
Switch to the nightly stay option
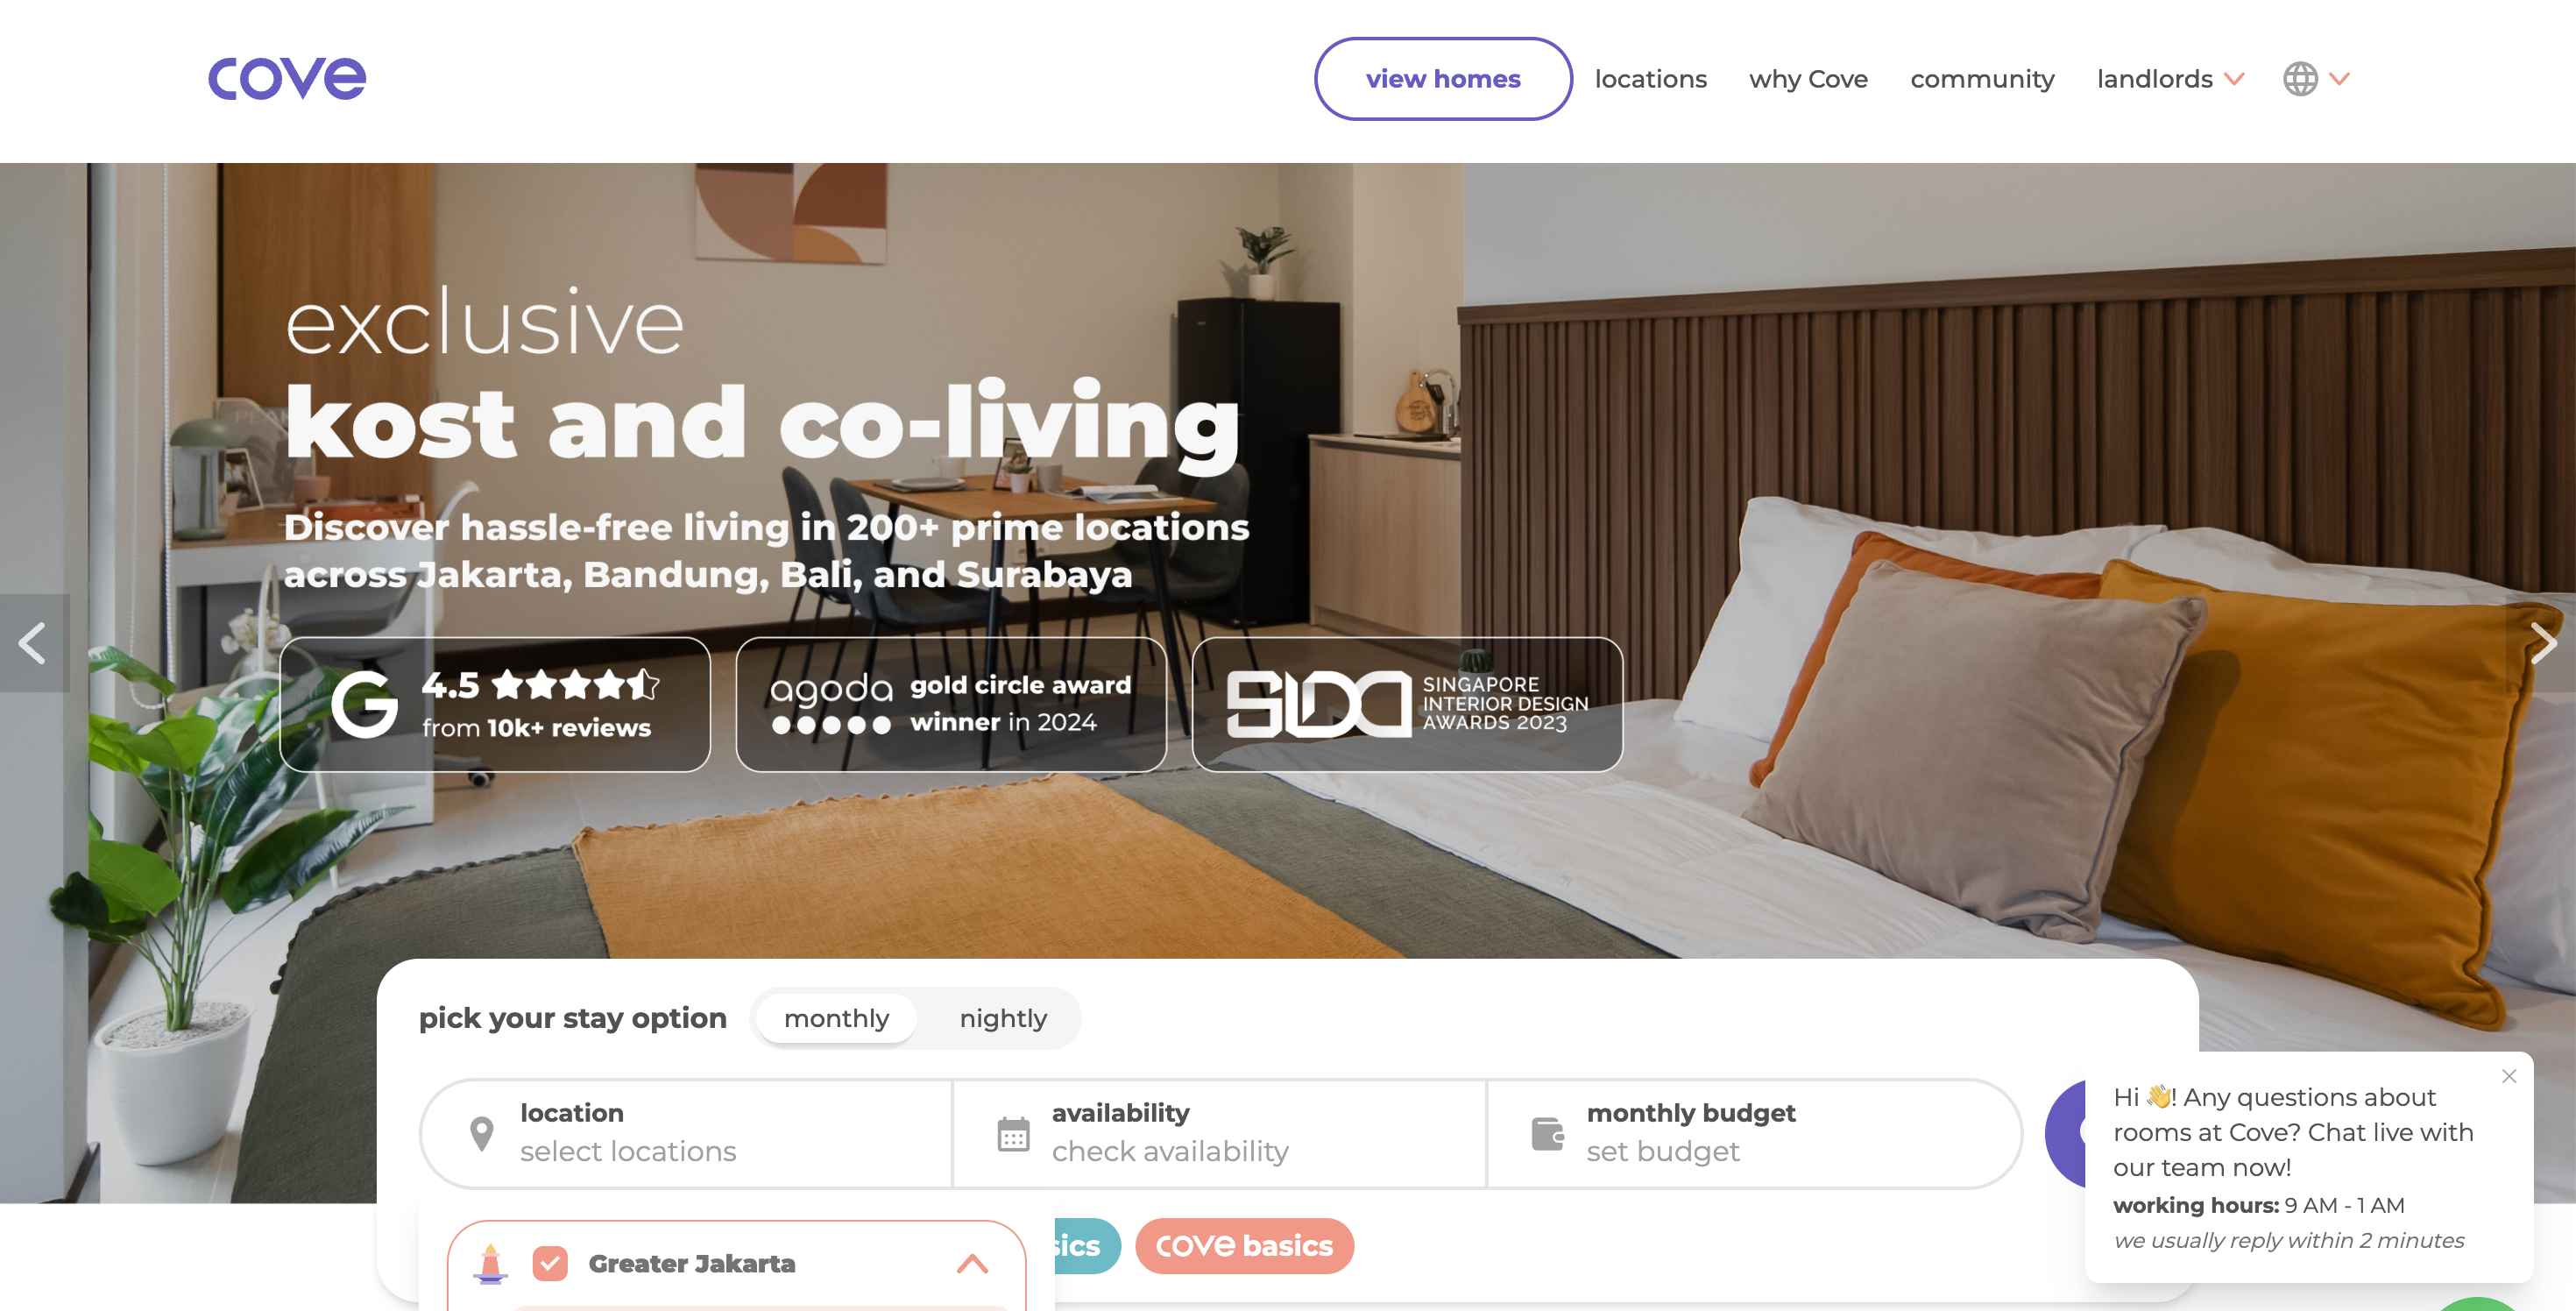pos(1003,1018)
